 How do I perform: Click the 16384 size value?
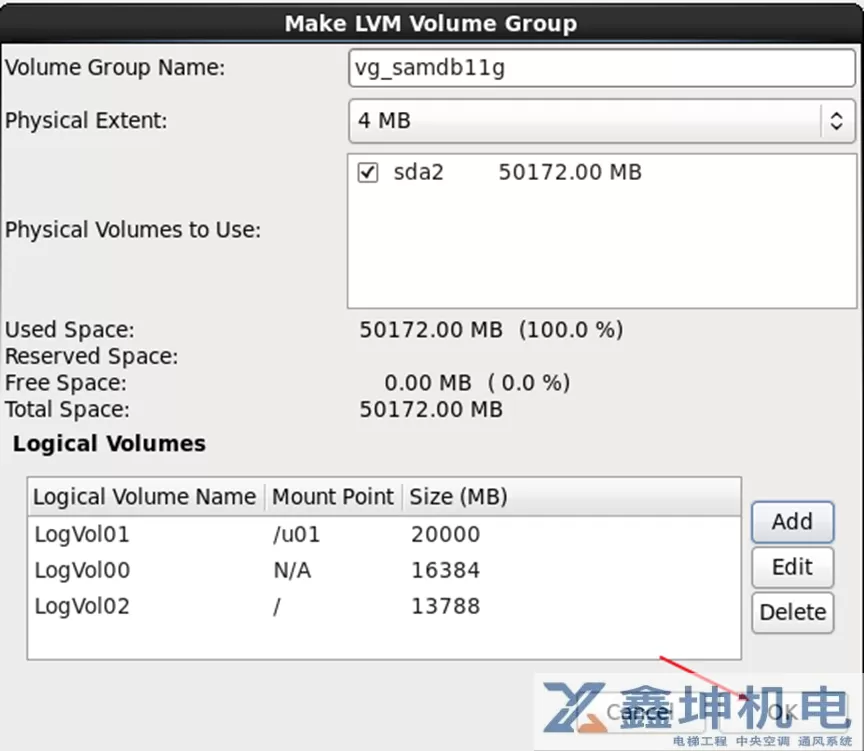click(445, 570)
